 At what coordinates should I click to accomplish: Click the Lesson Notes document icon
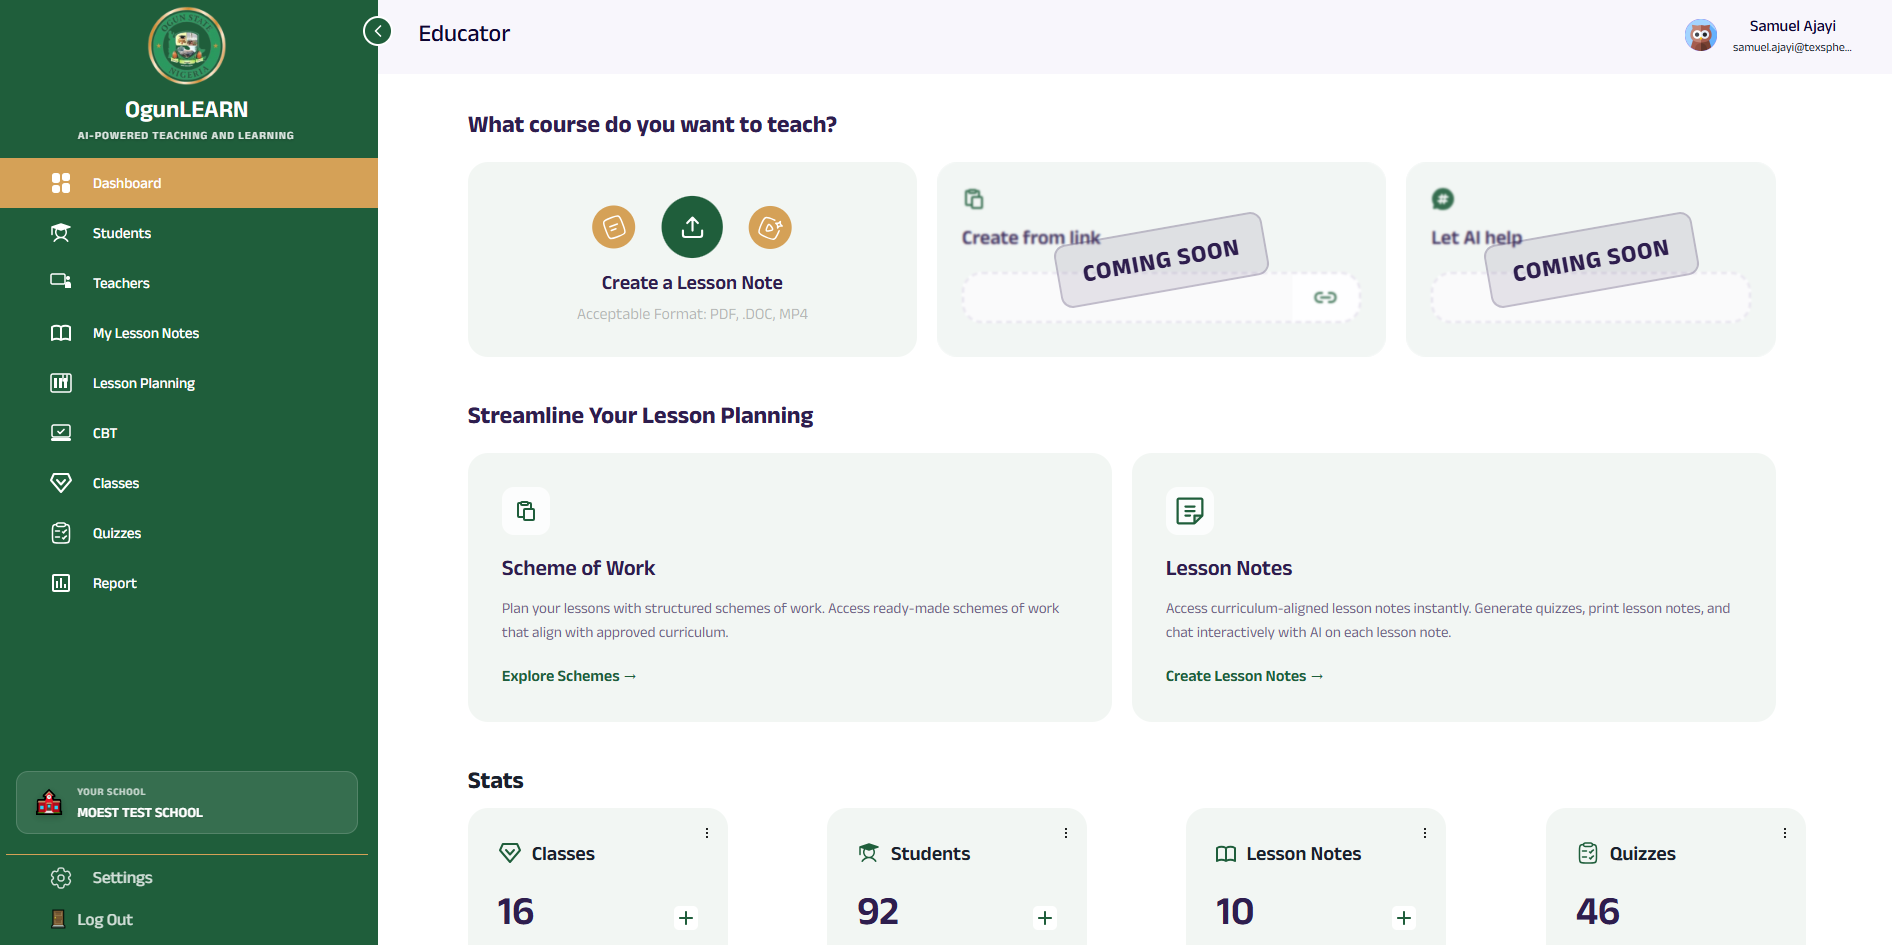[x=1191, y=511]
